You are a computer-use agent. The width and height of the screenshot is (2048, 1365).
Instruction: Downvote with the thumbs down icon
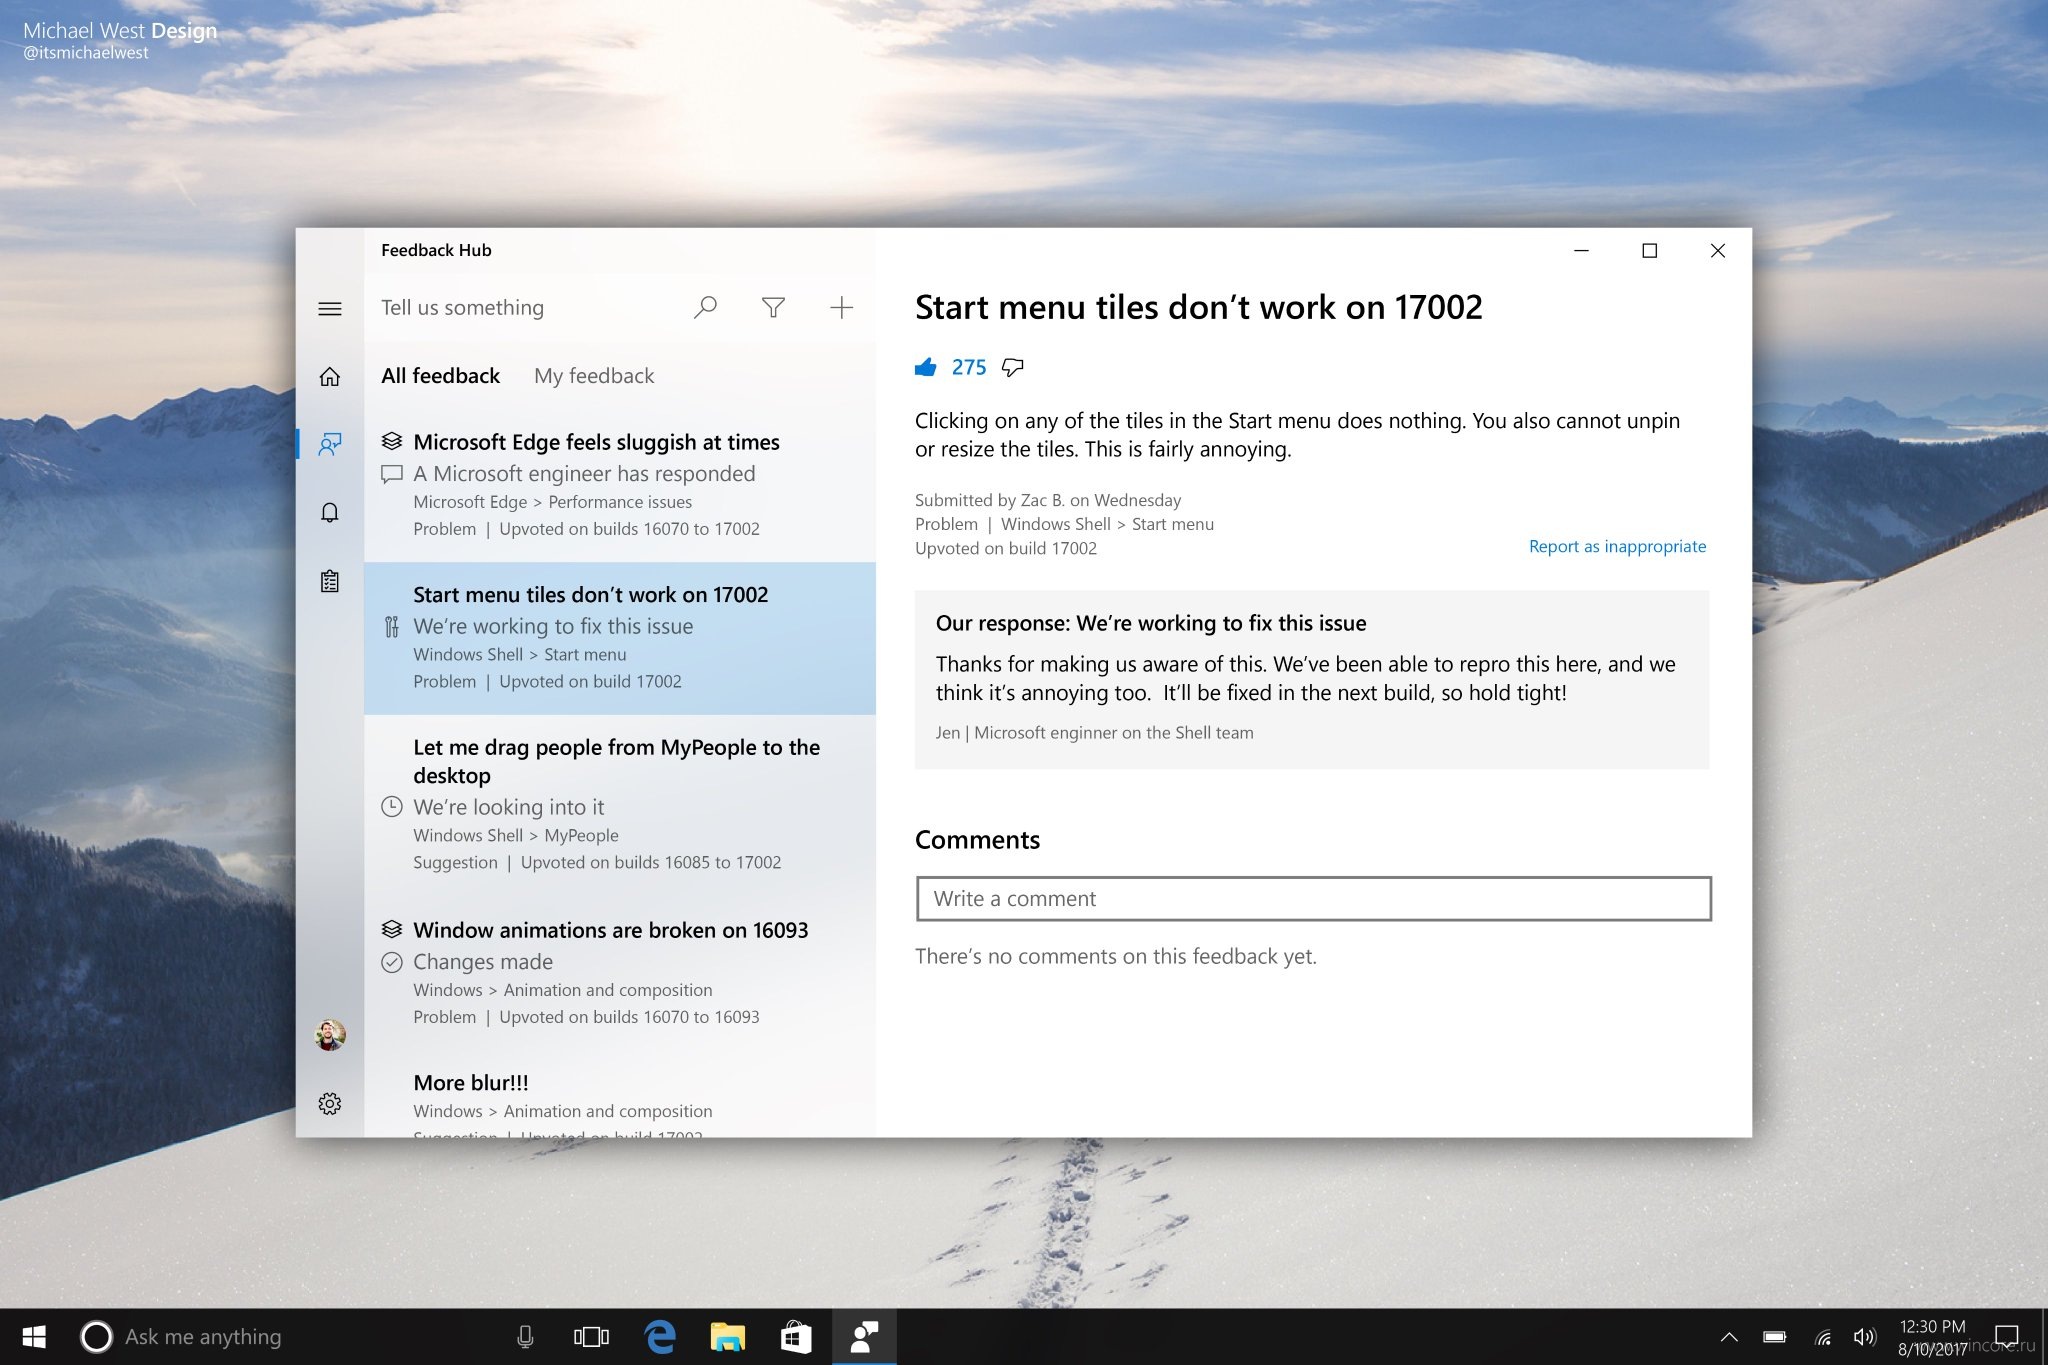tap(1013, 368)
